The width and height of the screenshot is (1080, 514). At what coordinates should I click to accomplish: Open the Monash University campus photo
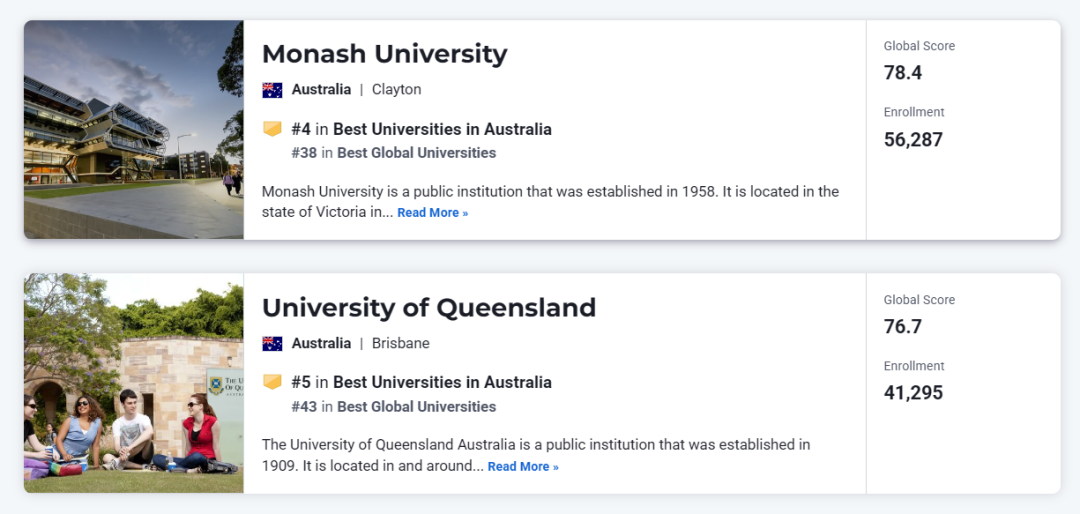pyautogui.click(x=134, y=130)
